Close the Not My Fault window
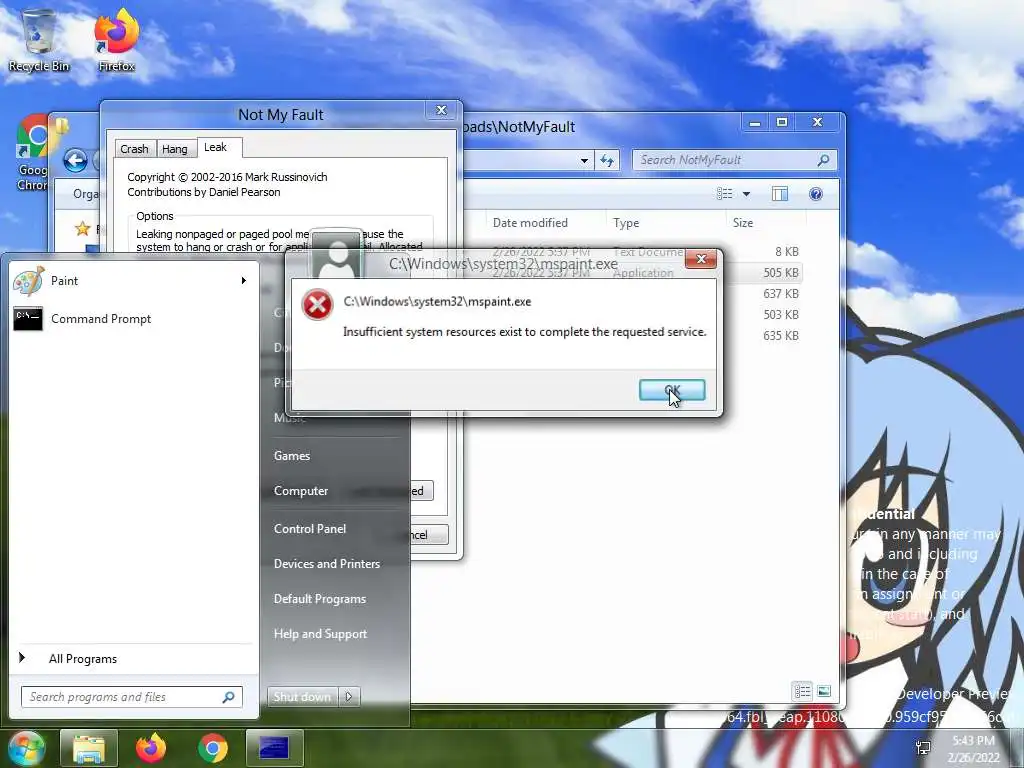The width and height of the screenshot is (1024, 768). coord(441,110)
